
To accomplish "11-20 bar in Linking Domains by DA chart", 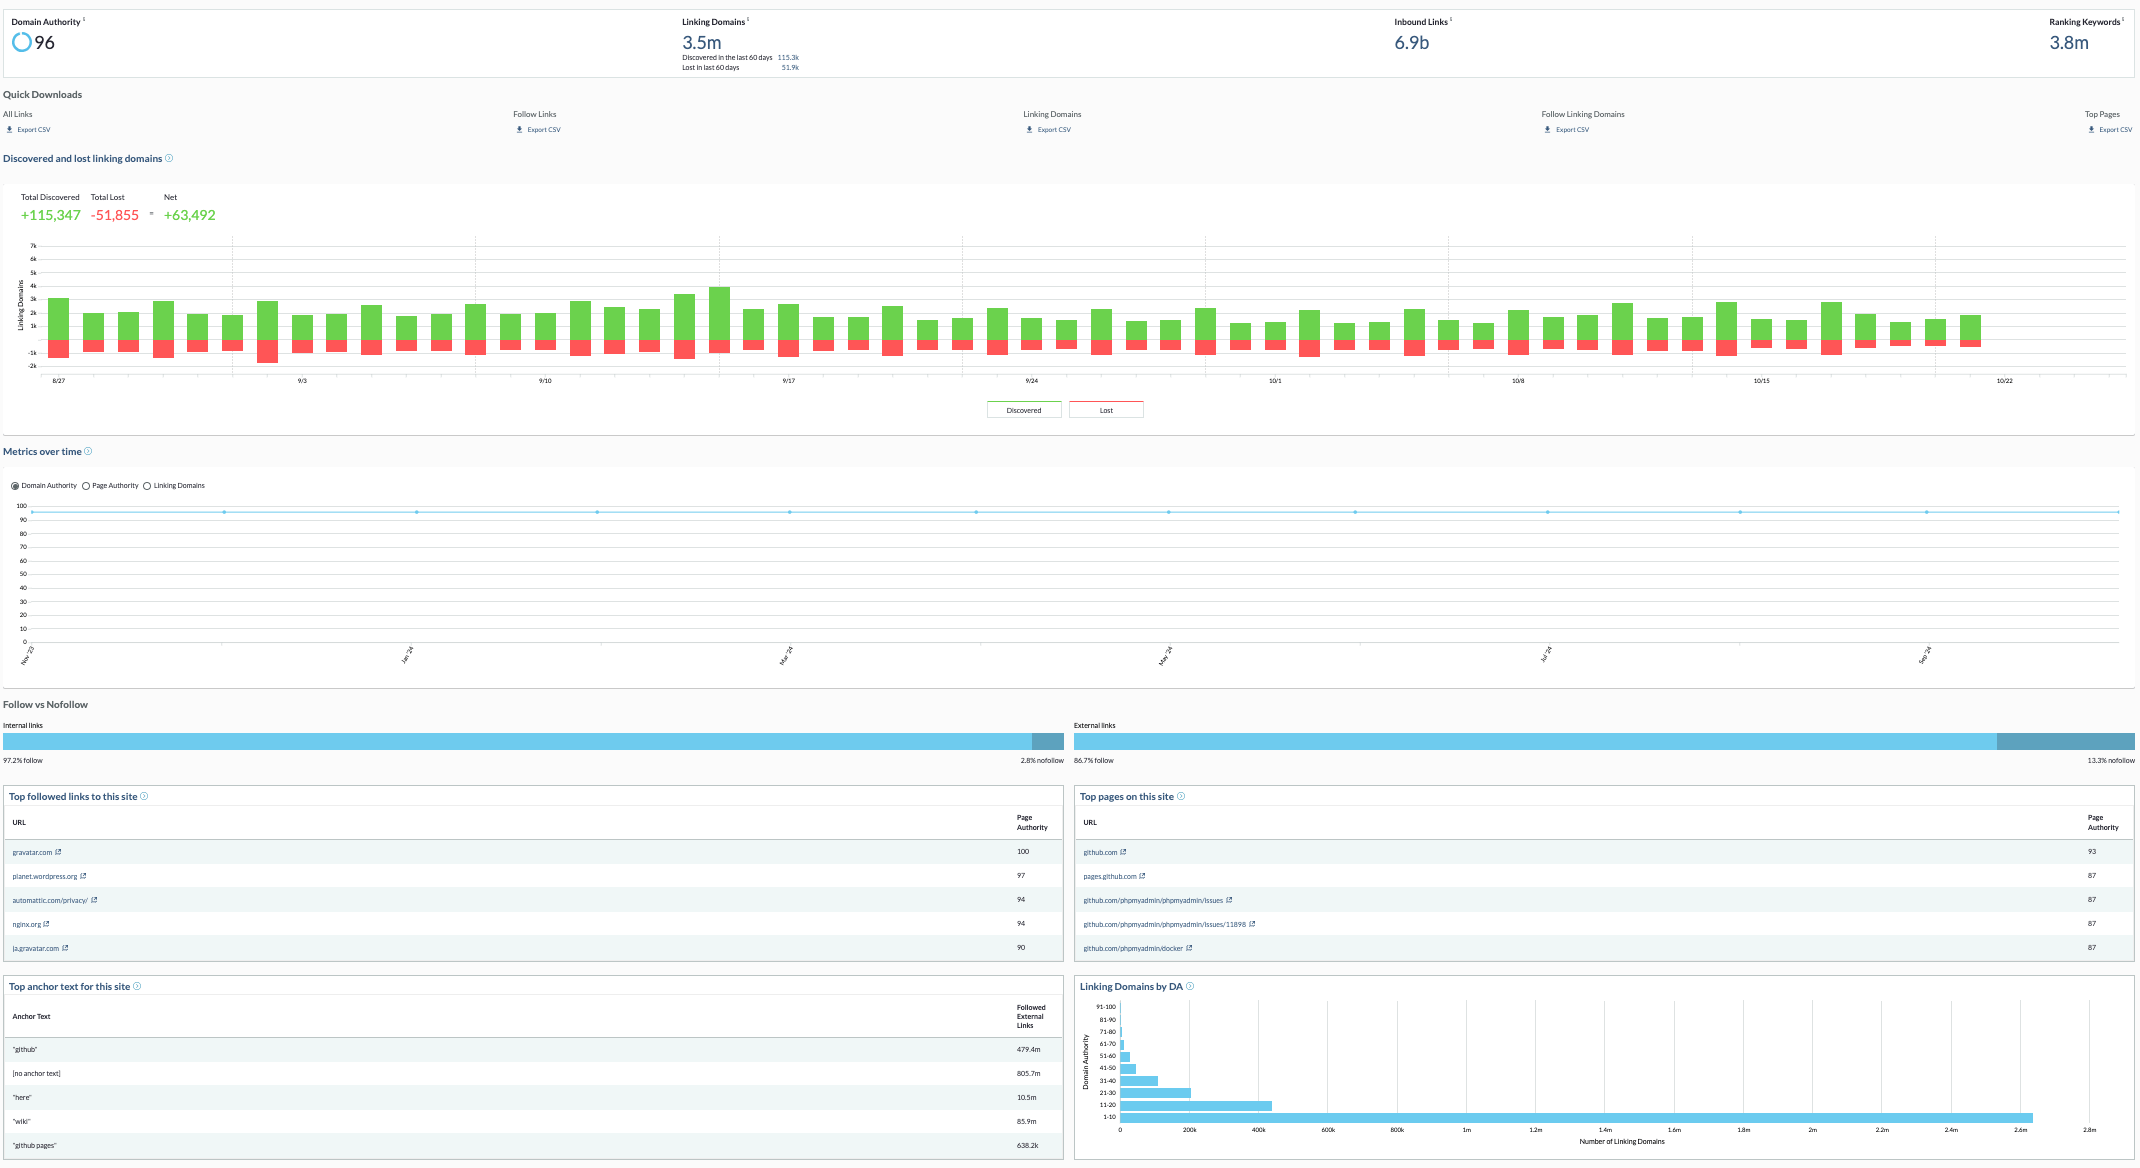I will [1196, 1105].
